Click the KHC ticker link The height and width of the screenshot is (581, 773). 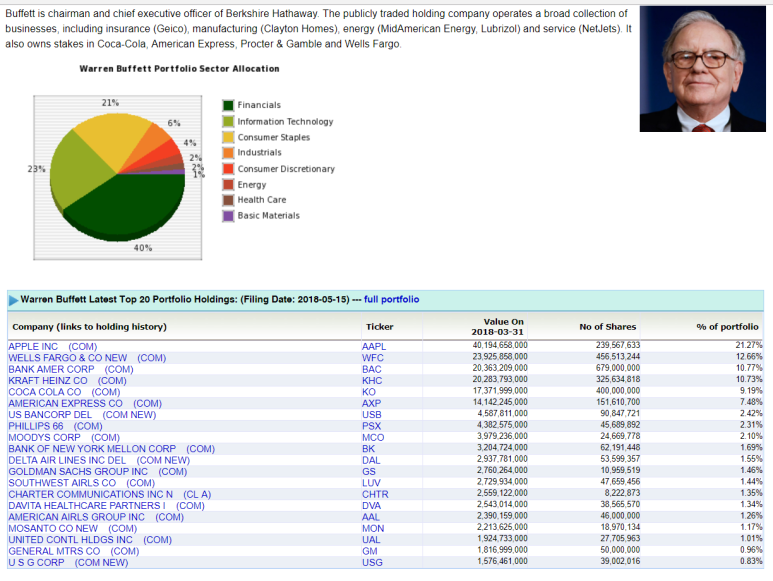[x=372, y=380]
